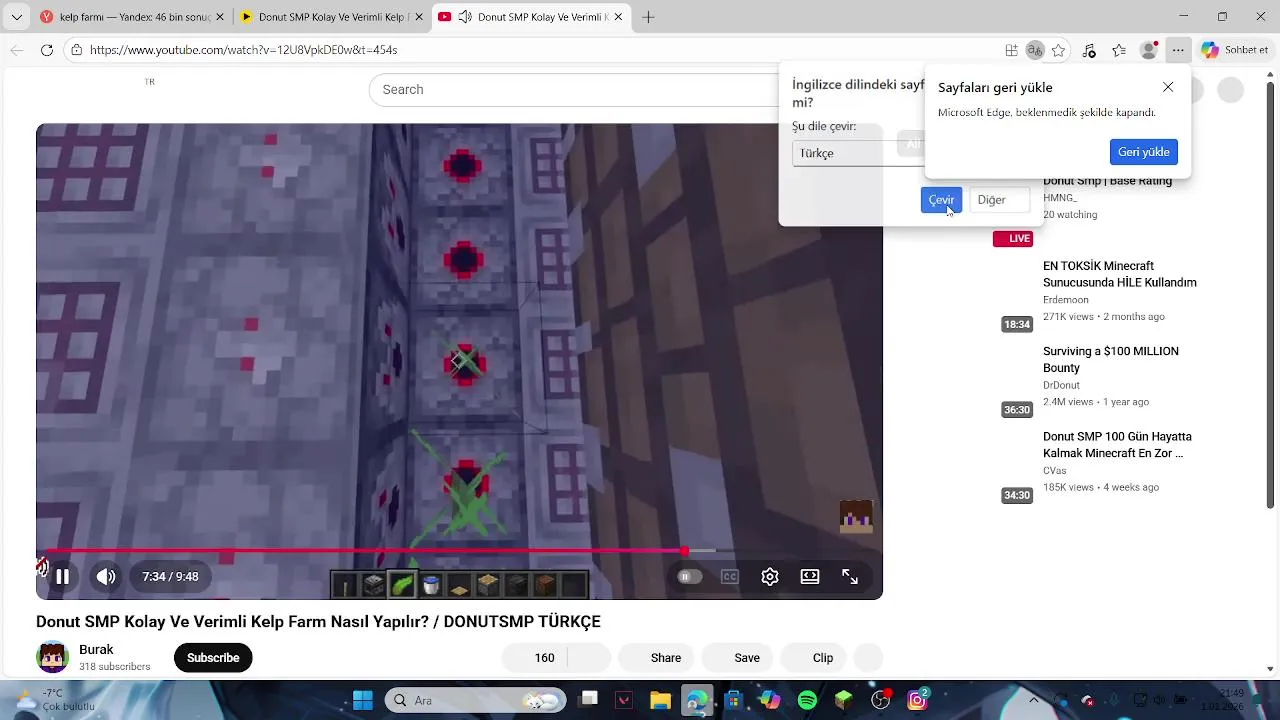The width and height of the screenshot is (1280, 720).
Task: Open the Edge Settings and more menu
Action: tap(1179, 50)
